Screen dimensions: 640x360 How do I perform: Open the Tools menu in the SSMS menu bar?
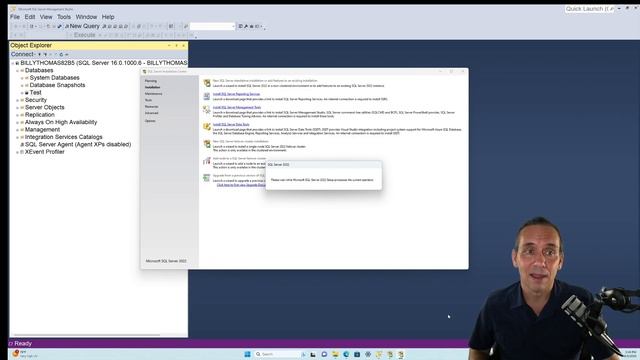pyautogui.click(x=64, y=17)
